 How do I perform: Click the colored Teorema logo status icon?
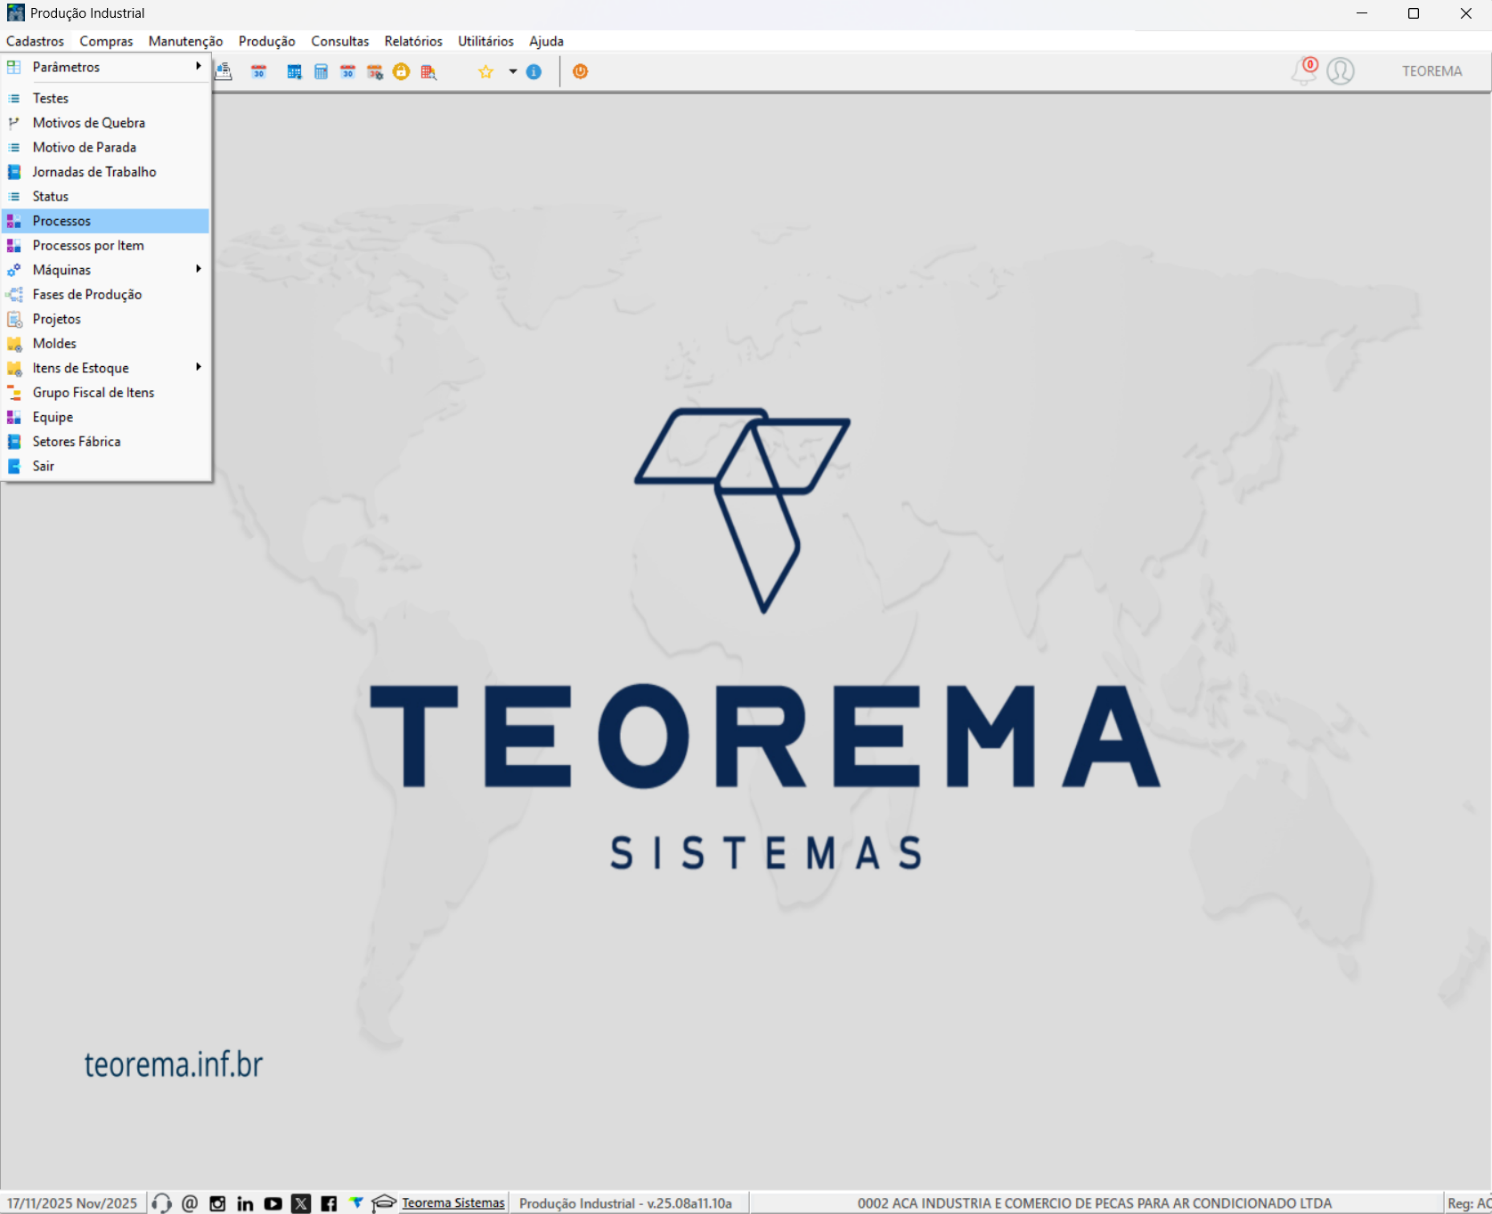point(356,1203)
